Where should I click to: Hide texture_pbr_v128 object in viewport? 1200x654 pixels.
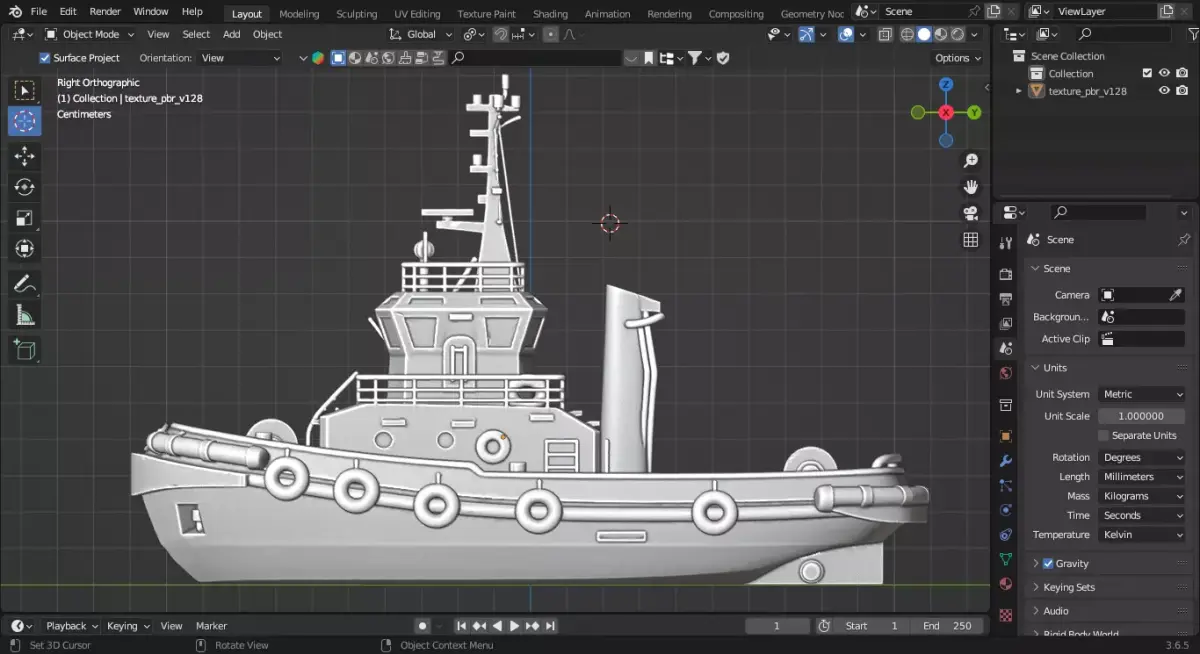pyautogui.click(x=1164, y=91)
